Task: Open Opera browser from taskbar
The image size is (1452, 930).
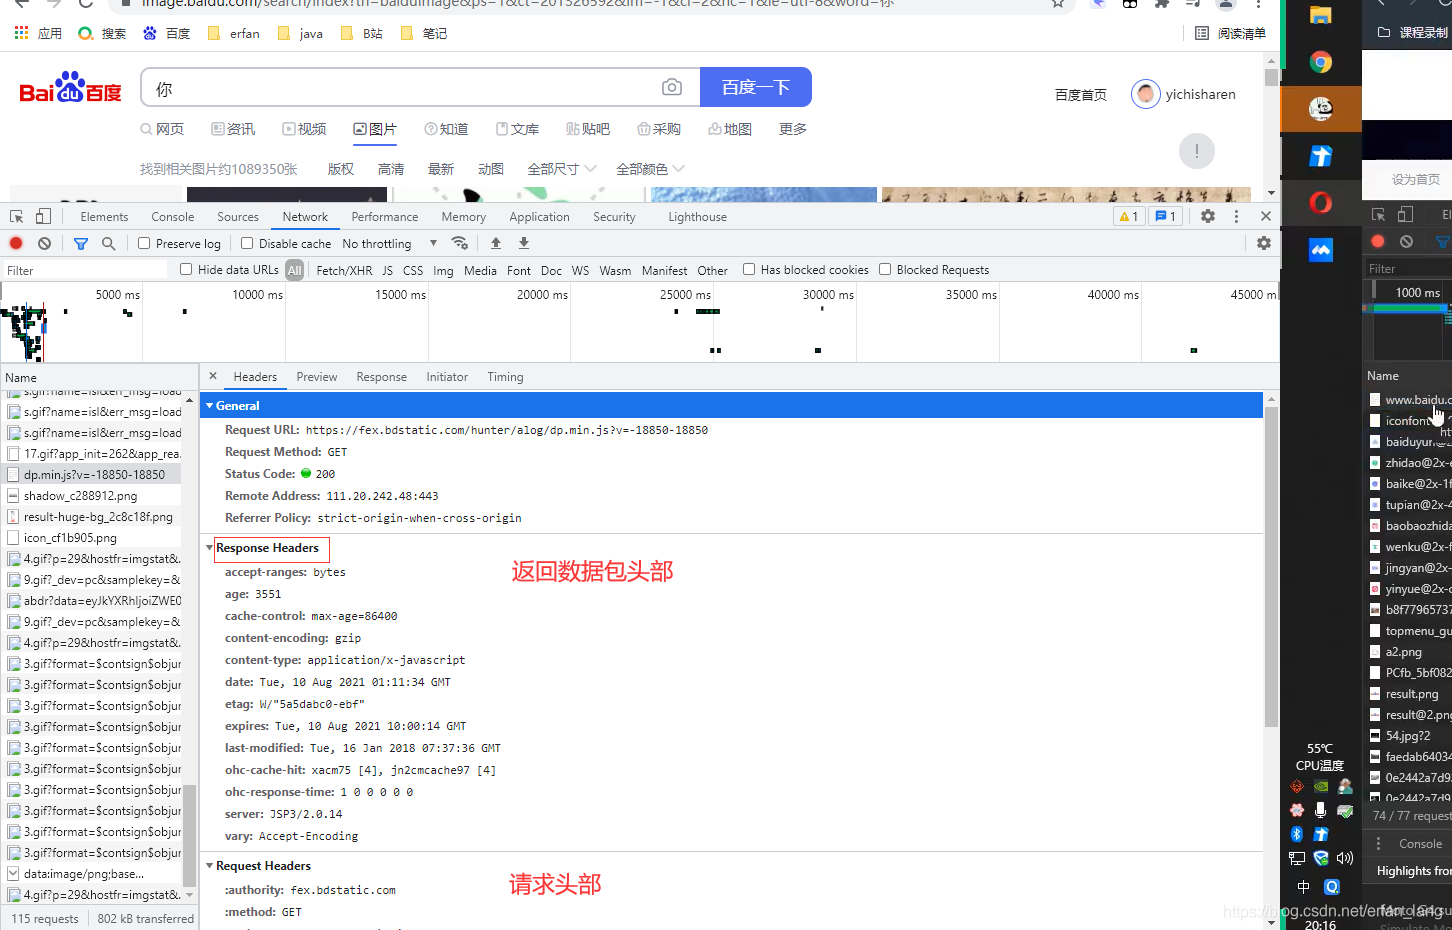Action: 1321,203
